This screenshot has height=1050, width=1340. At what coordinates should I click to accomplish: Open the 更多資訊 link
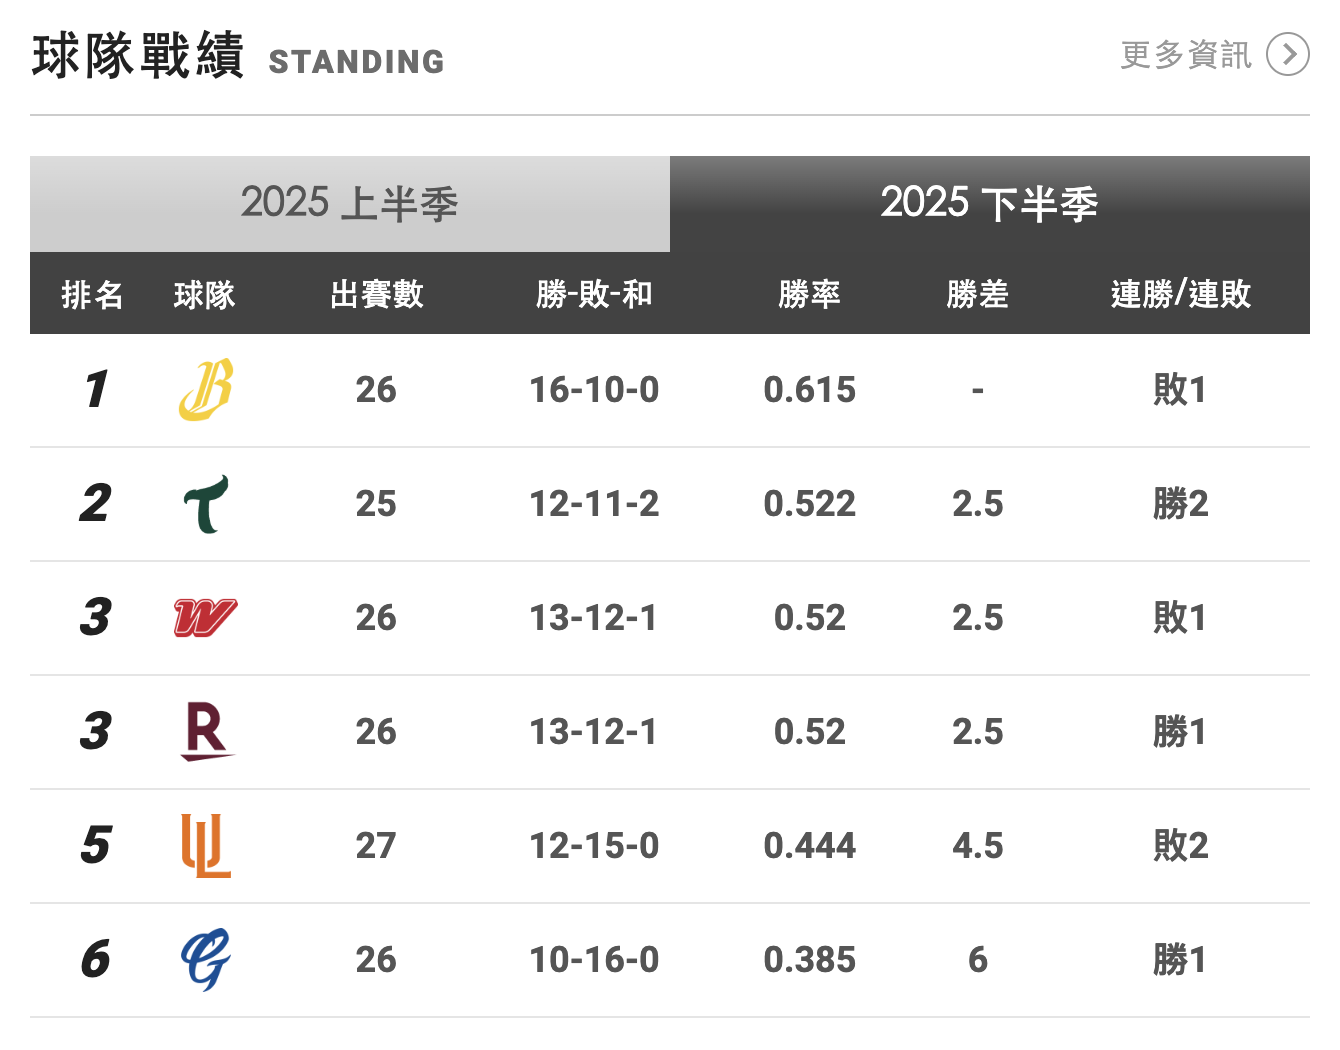1186,55
